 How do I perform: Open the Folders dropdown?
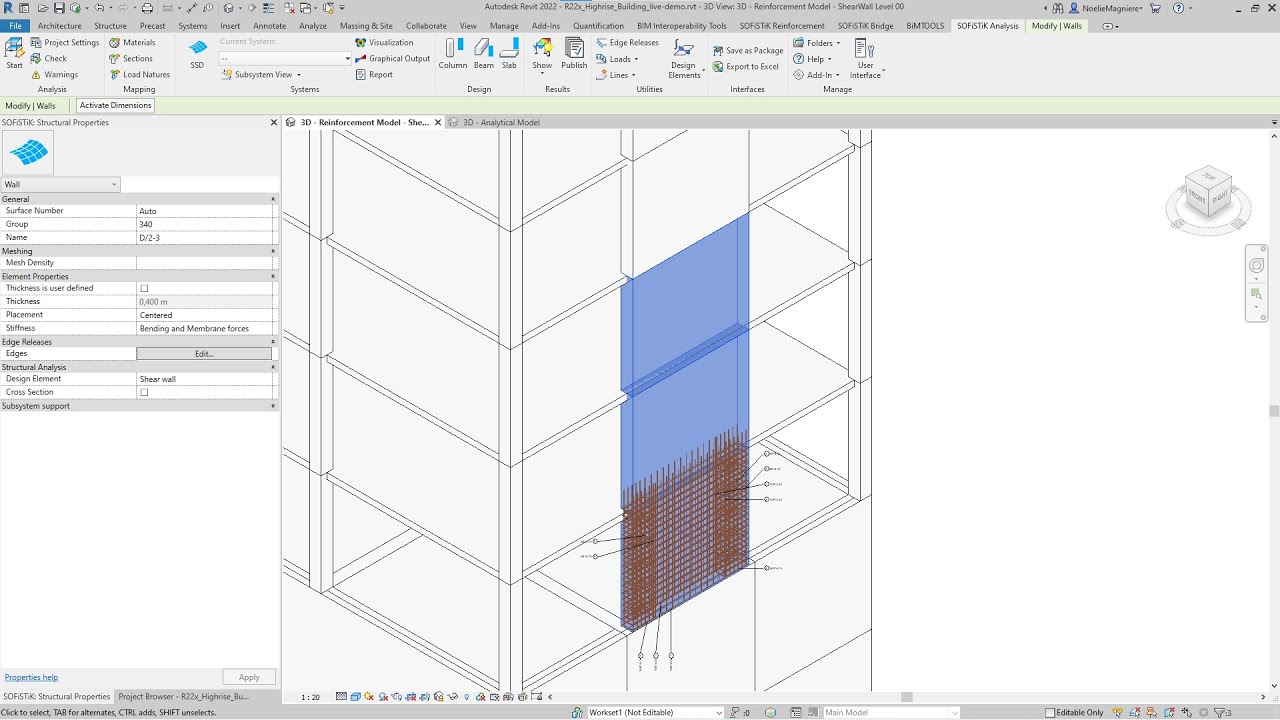point(816,43)
